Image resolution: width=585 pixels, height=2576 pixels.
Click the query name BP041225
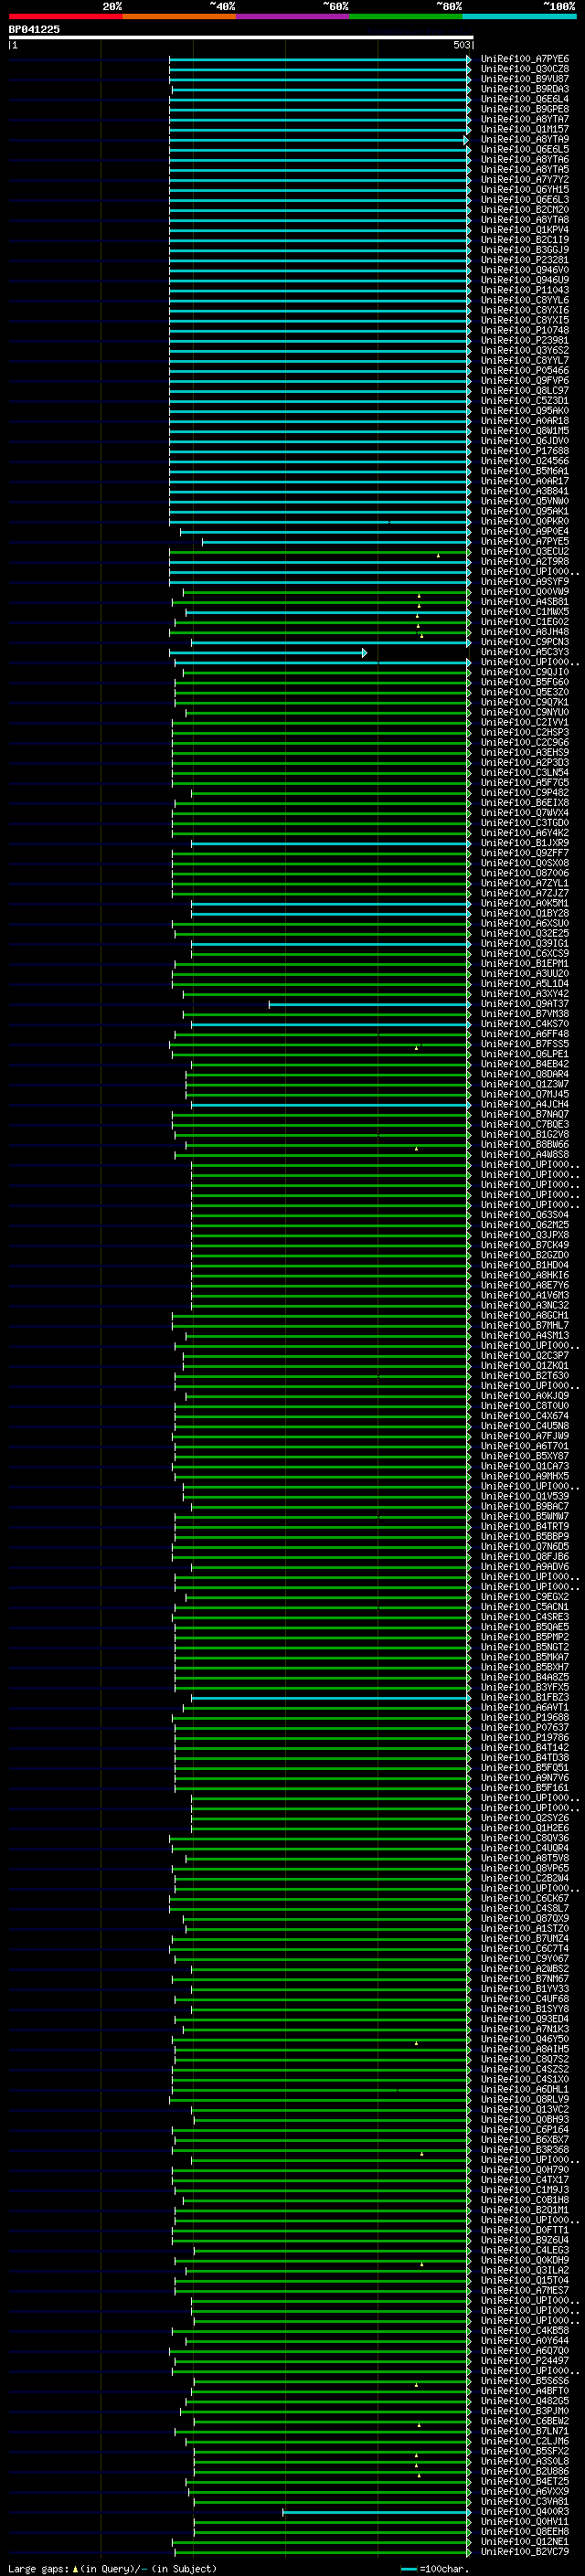[34, 29]
